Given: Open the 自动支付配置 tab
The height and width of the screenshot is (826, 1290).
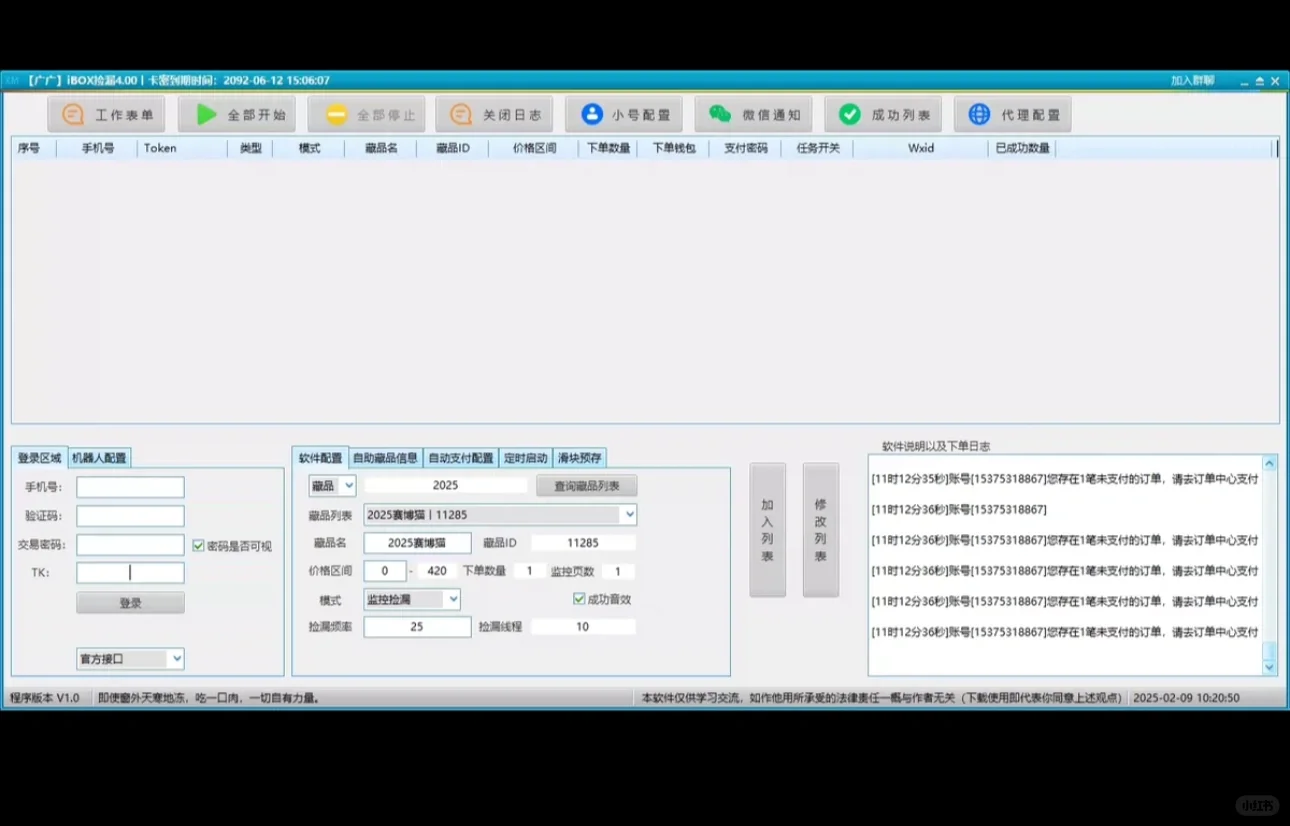Looking at the screenshot, I should [x=461, y=458].
